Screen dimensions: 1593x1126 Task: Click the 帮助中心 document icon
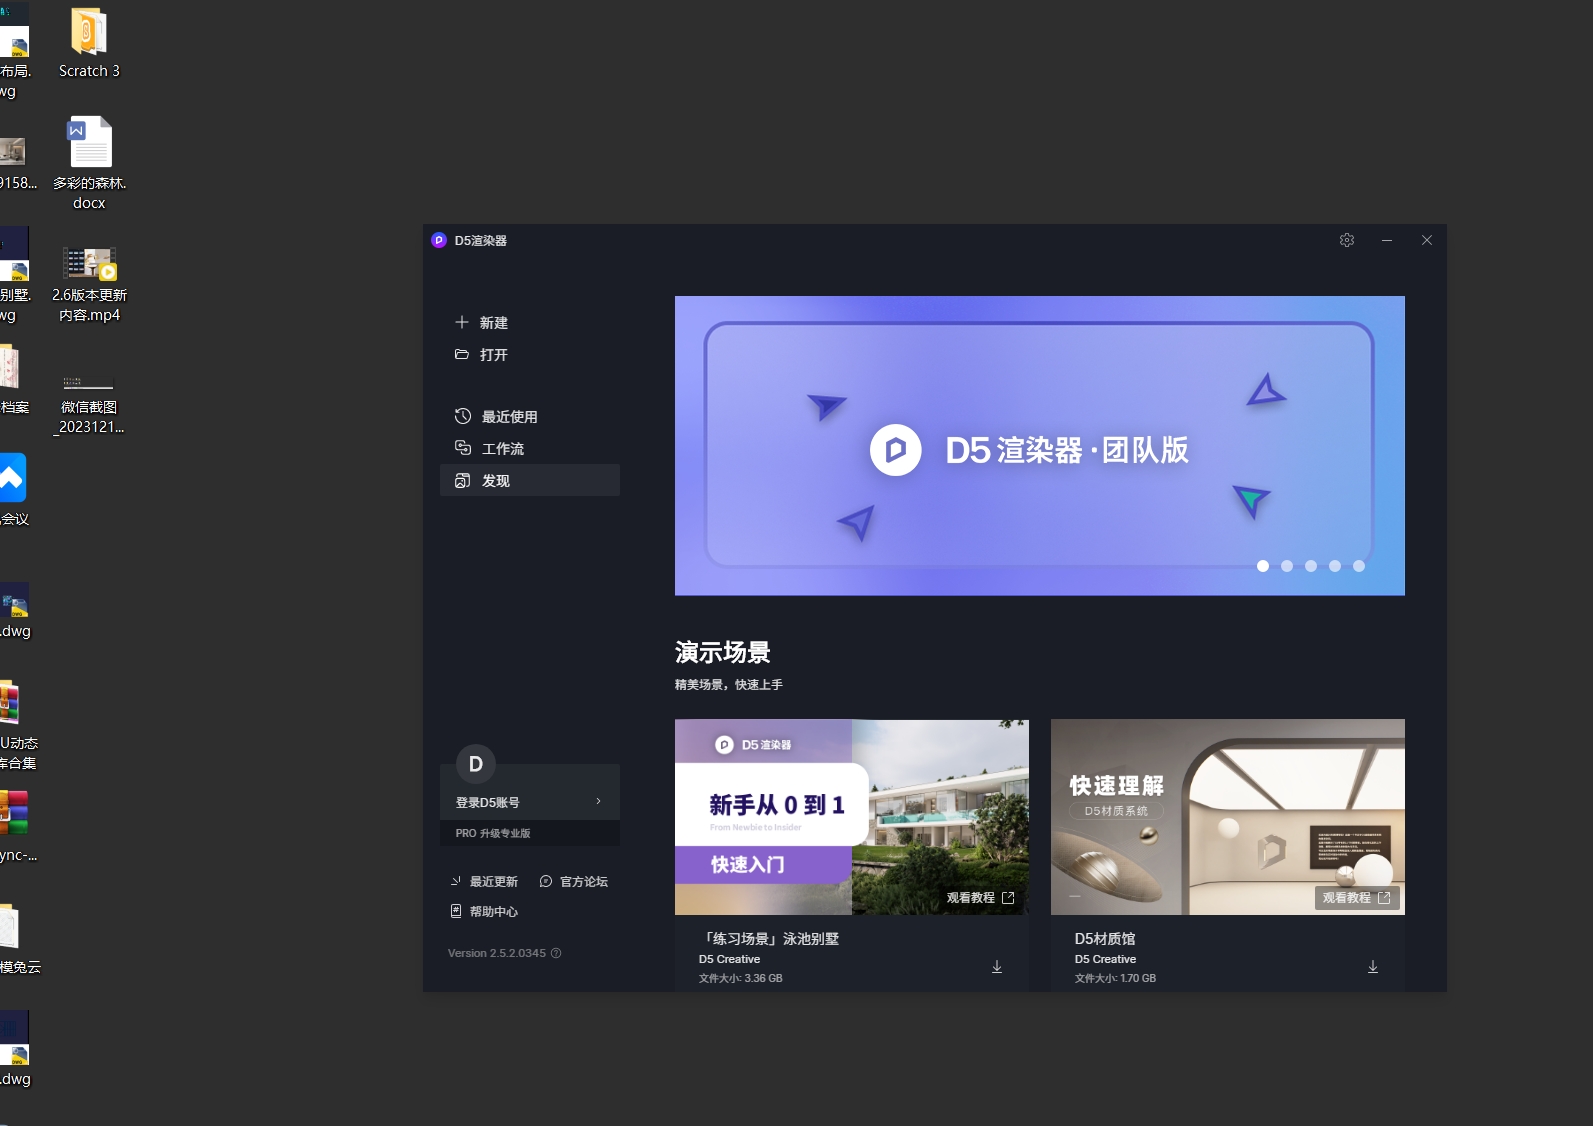pos(456,911)
